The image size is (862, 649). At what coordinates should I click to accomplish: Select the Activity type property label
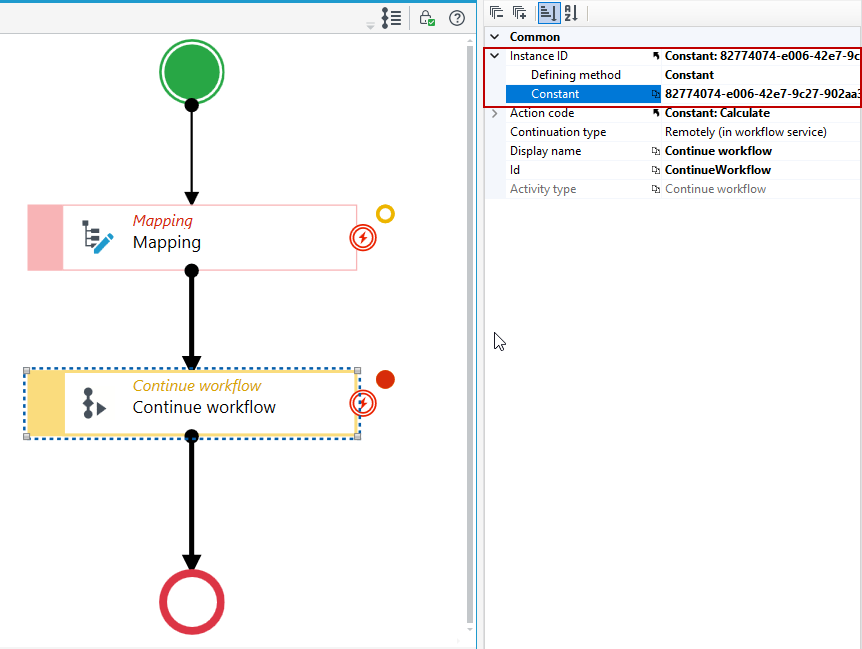pos(543,189)
